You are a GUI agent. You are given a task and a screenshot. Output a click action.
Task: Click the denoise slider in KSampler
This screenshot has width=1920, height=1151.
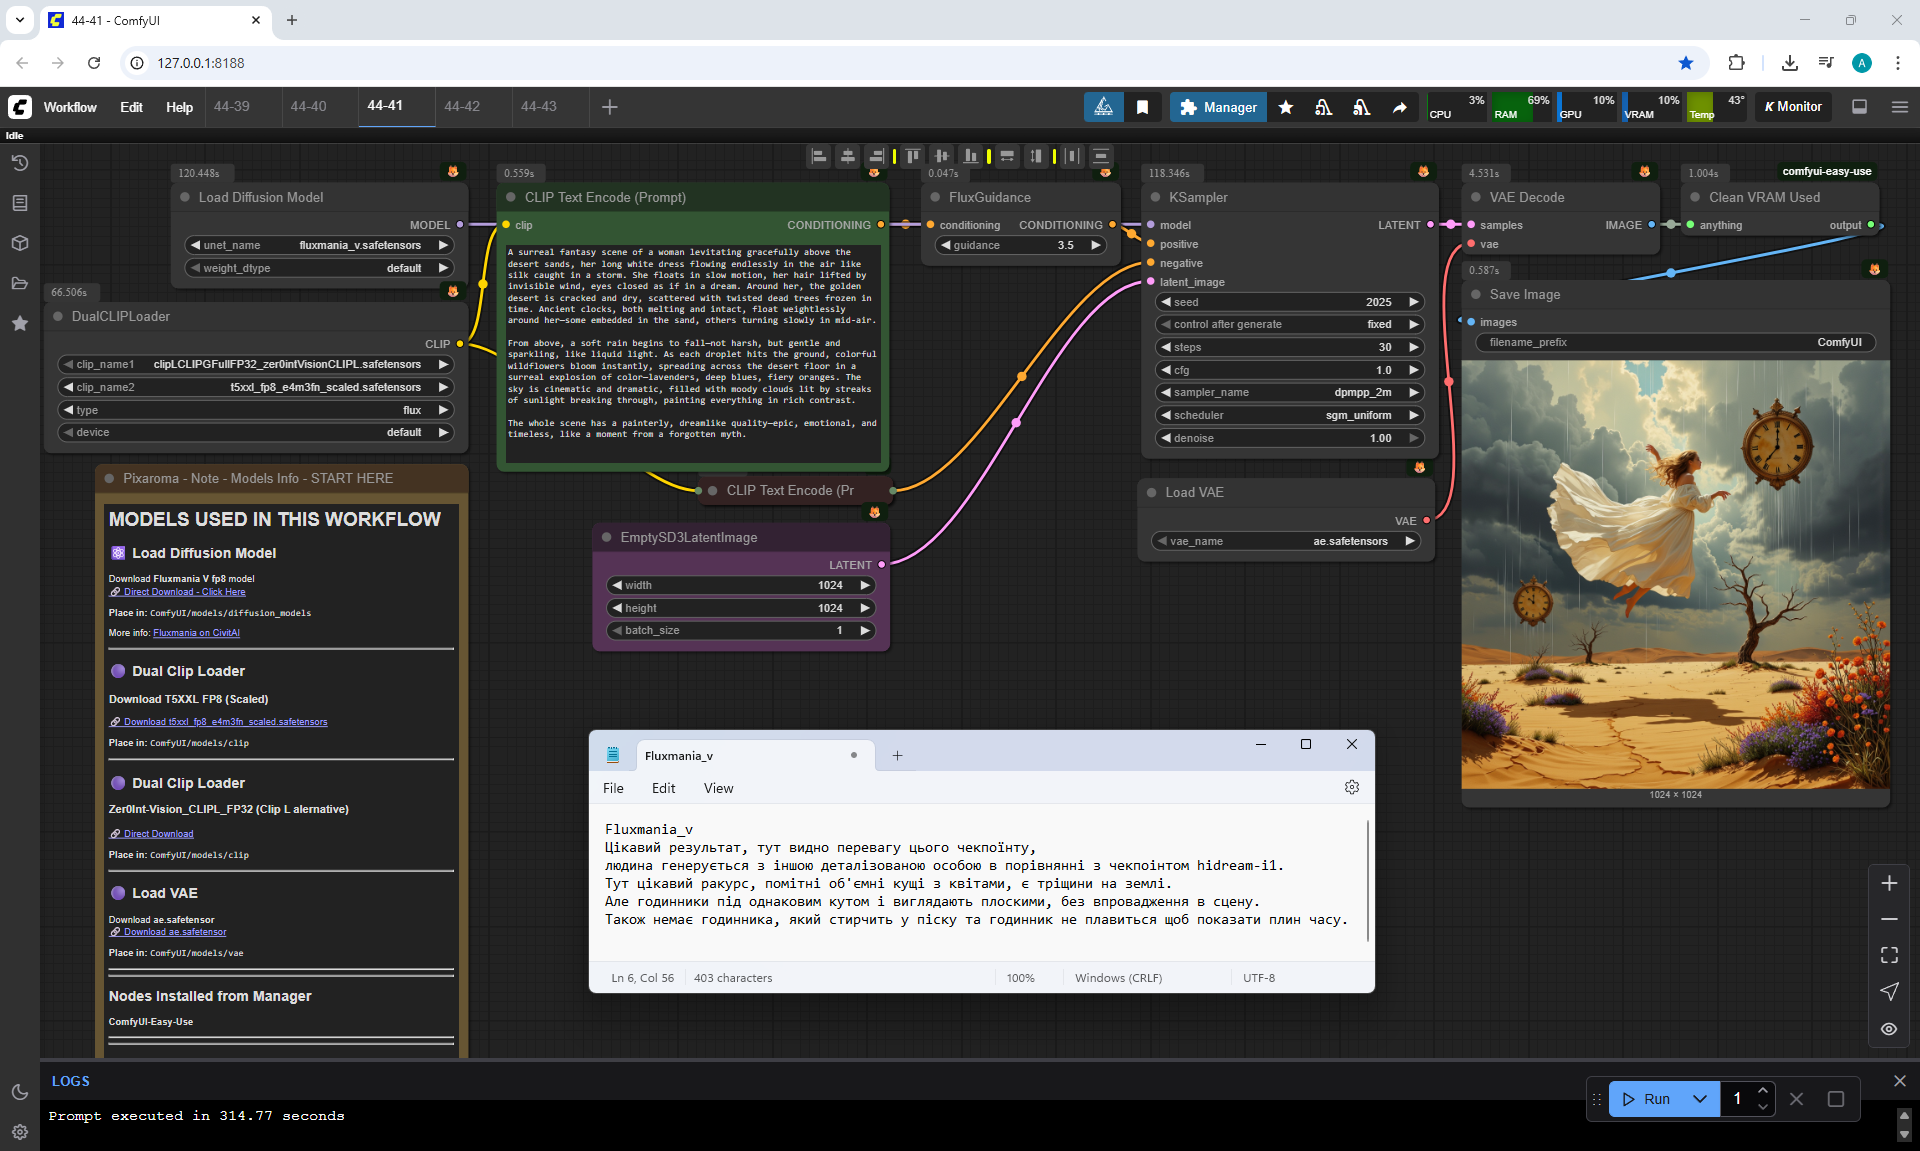point(1289,438)
